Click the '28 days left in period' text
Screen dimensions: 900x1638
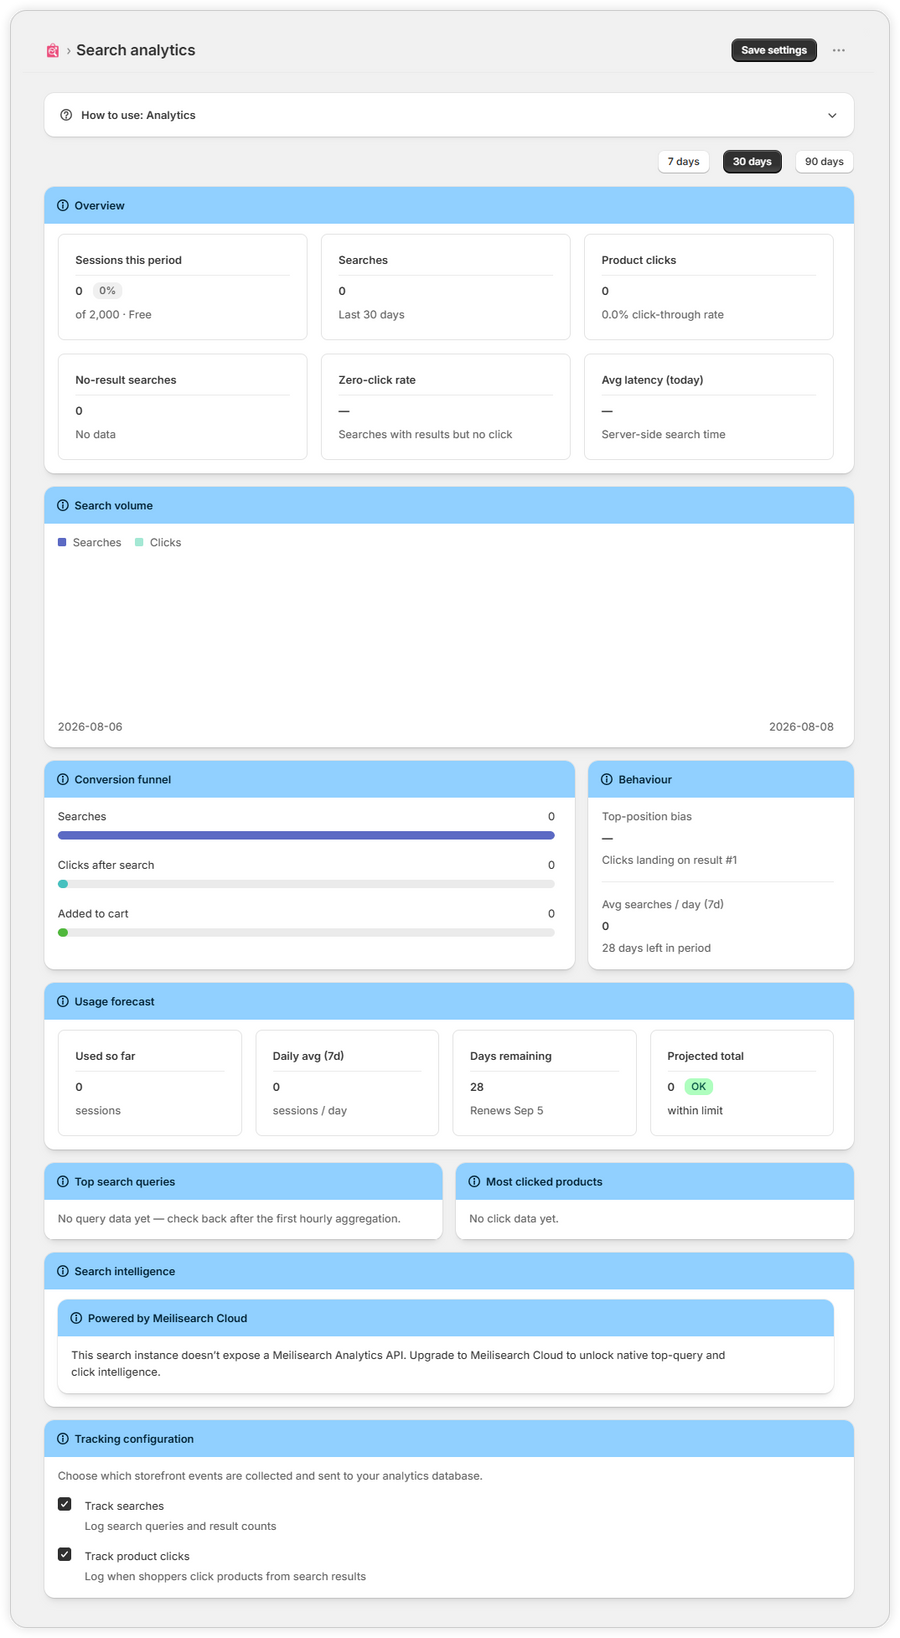(656, 948)
